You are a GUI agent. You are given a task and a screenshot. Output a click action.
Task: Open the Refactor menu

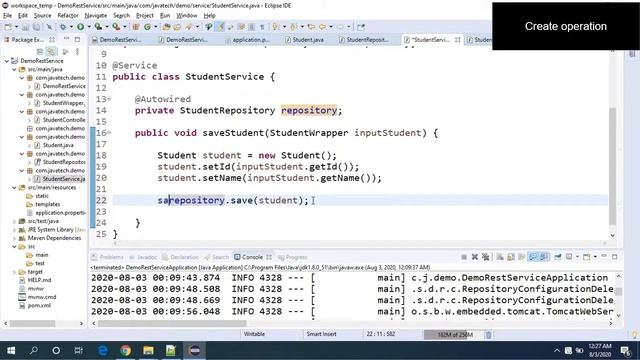[68, 16]
